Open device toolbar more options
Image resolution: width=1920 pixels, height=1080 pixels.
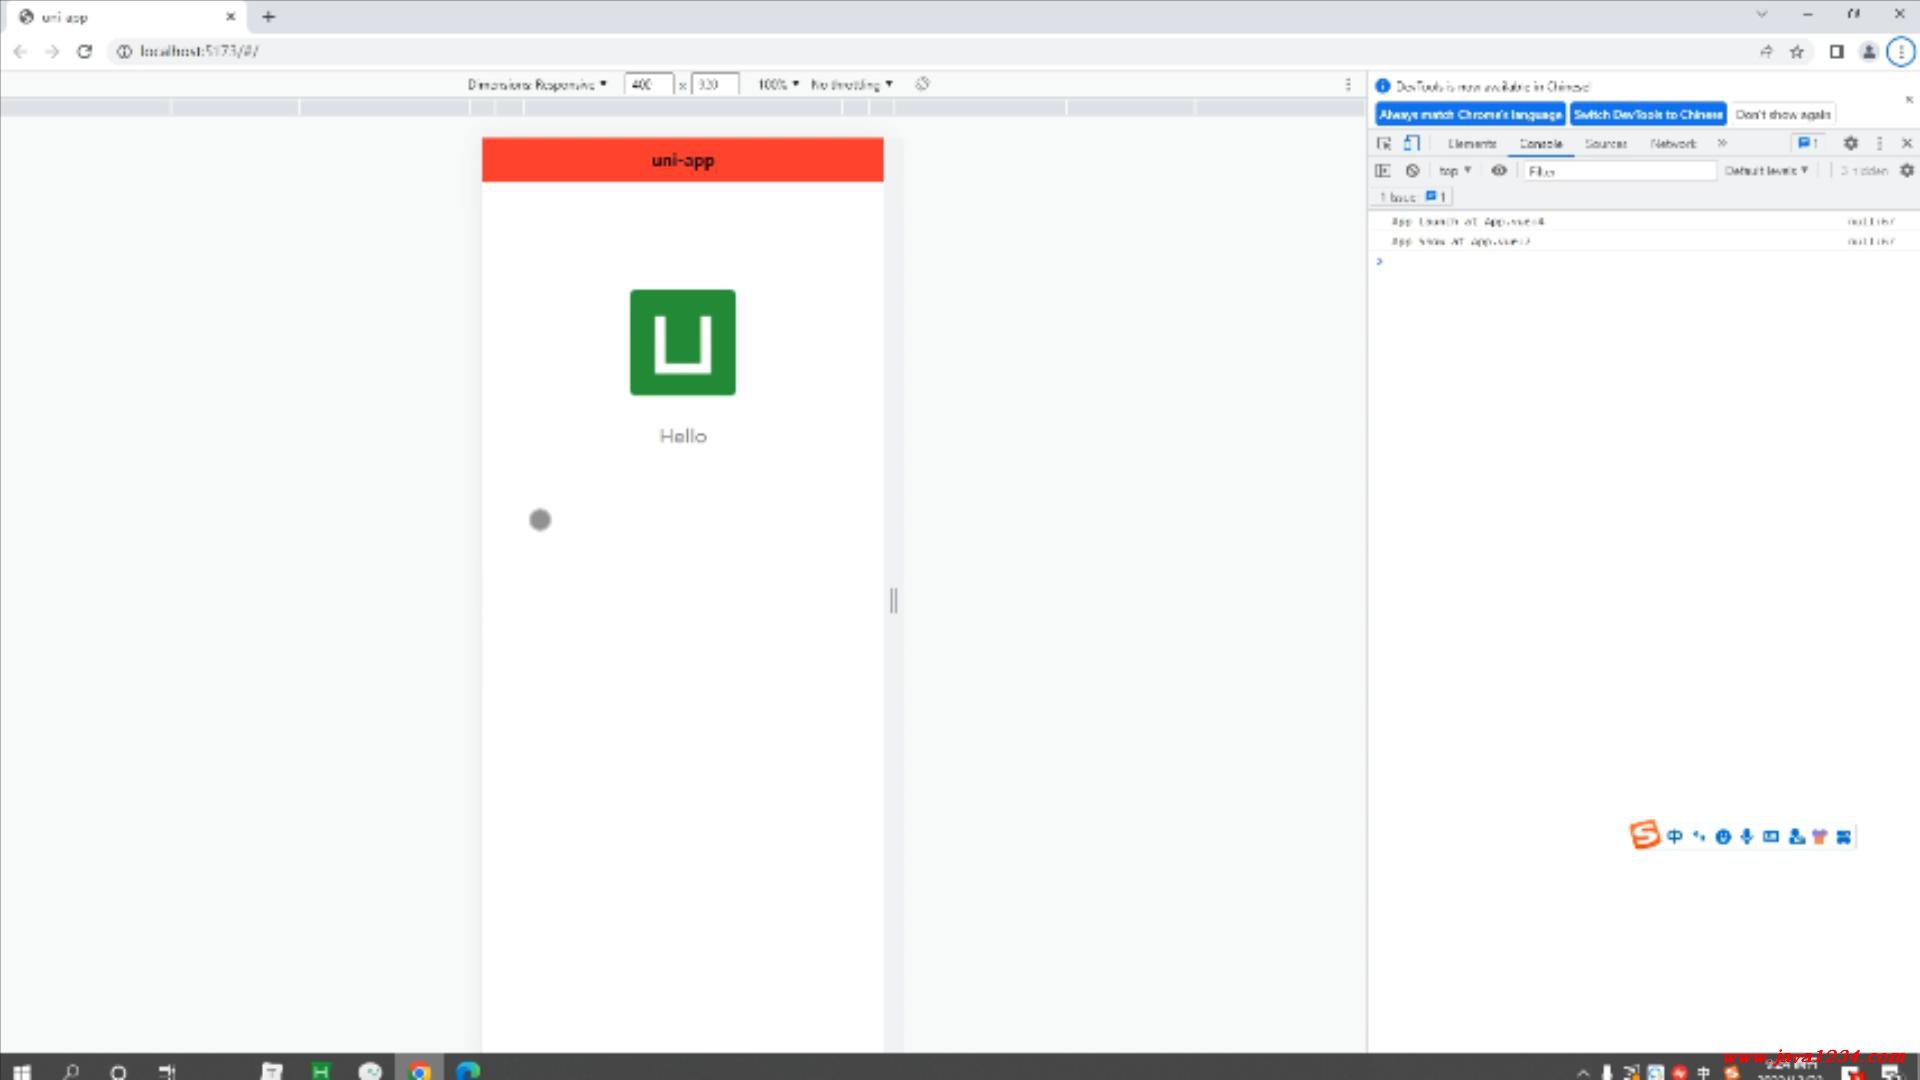tap(1348, 84)
